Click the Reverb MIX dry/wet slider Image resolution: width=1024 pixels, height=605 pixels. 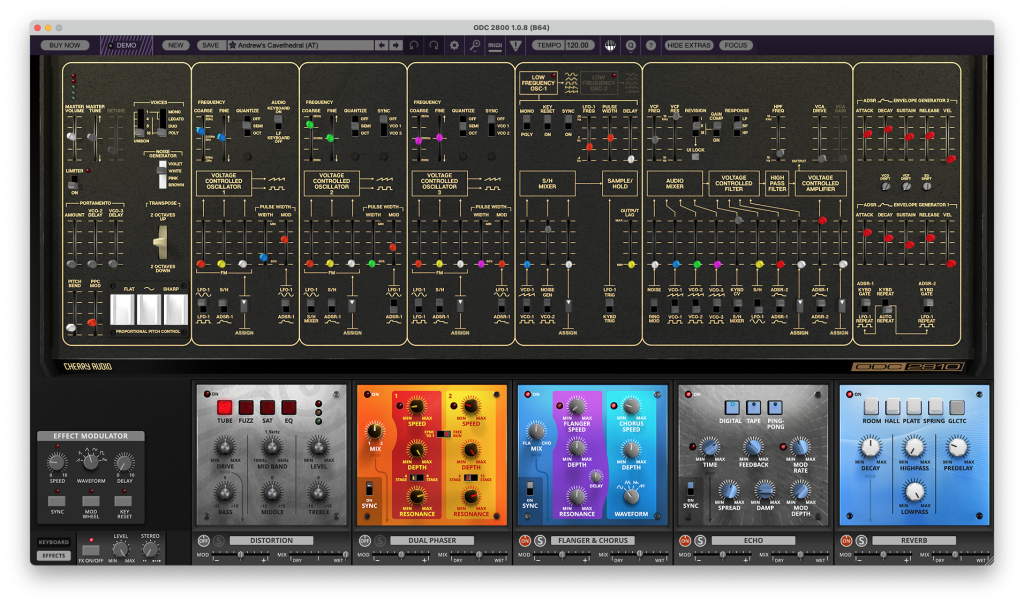[961, 555]
